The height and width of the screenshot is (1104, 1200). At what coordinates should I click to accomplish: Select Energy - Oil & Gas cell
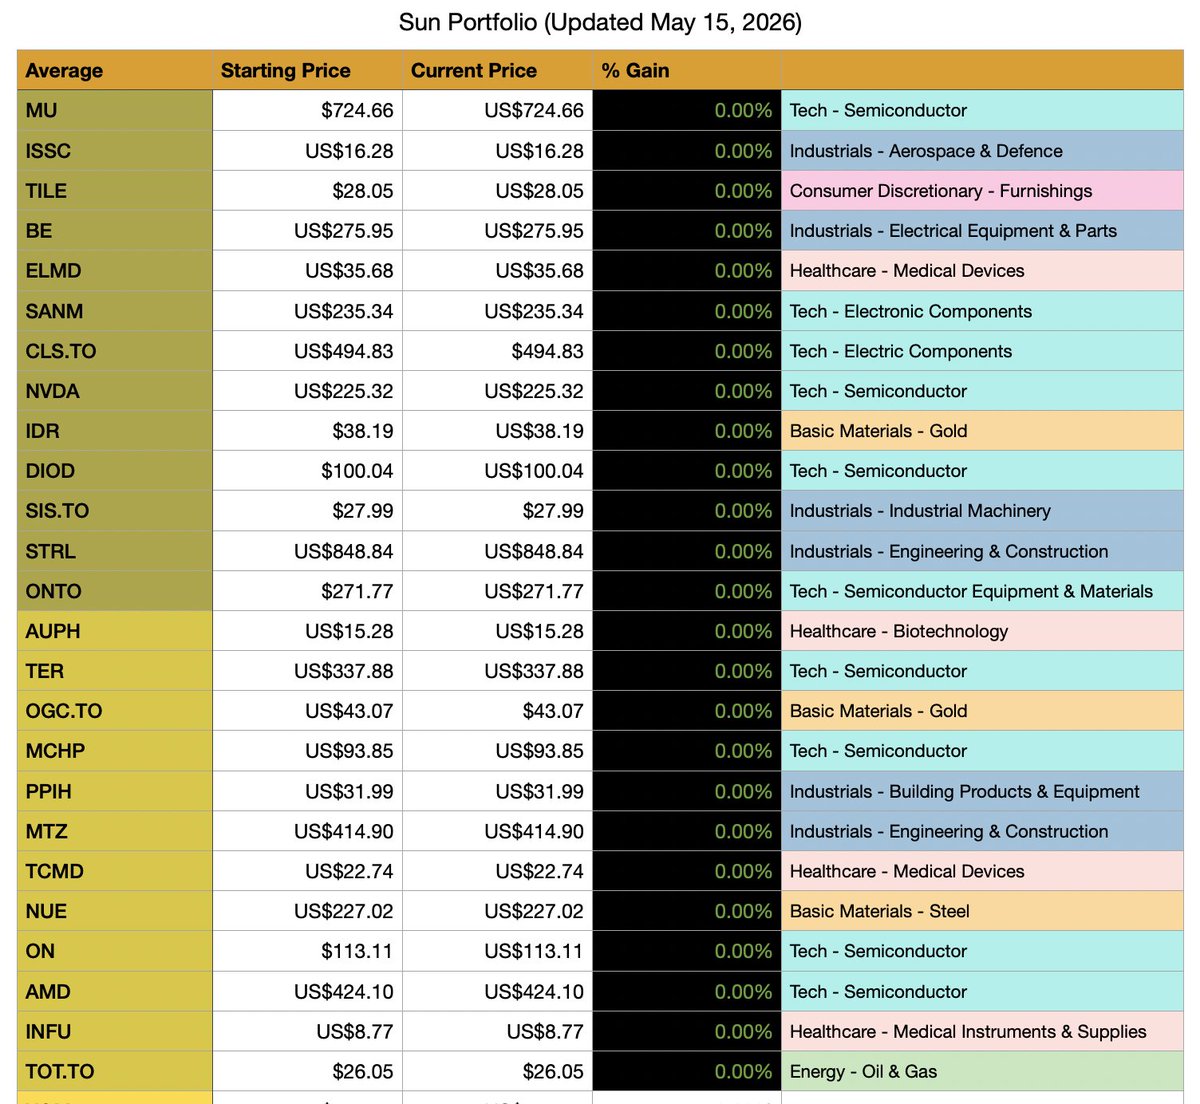pyautogui.click(x=982, y=1071)
